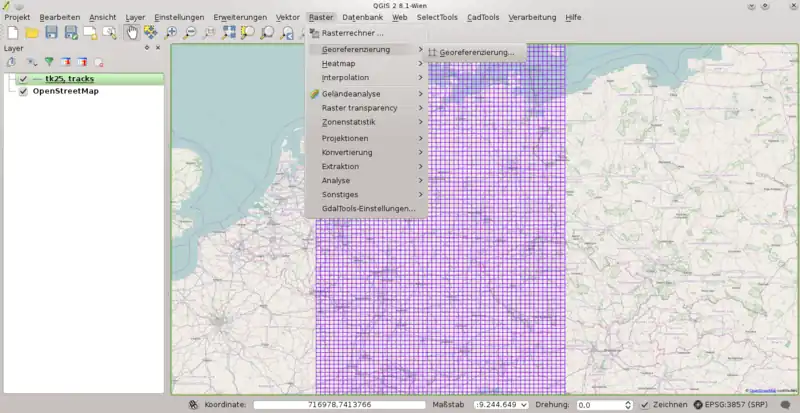The image size is (800, 413).
Task: Uncheck the OpenStreetMap layer visibility
Action: 23,91
